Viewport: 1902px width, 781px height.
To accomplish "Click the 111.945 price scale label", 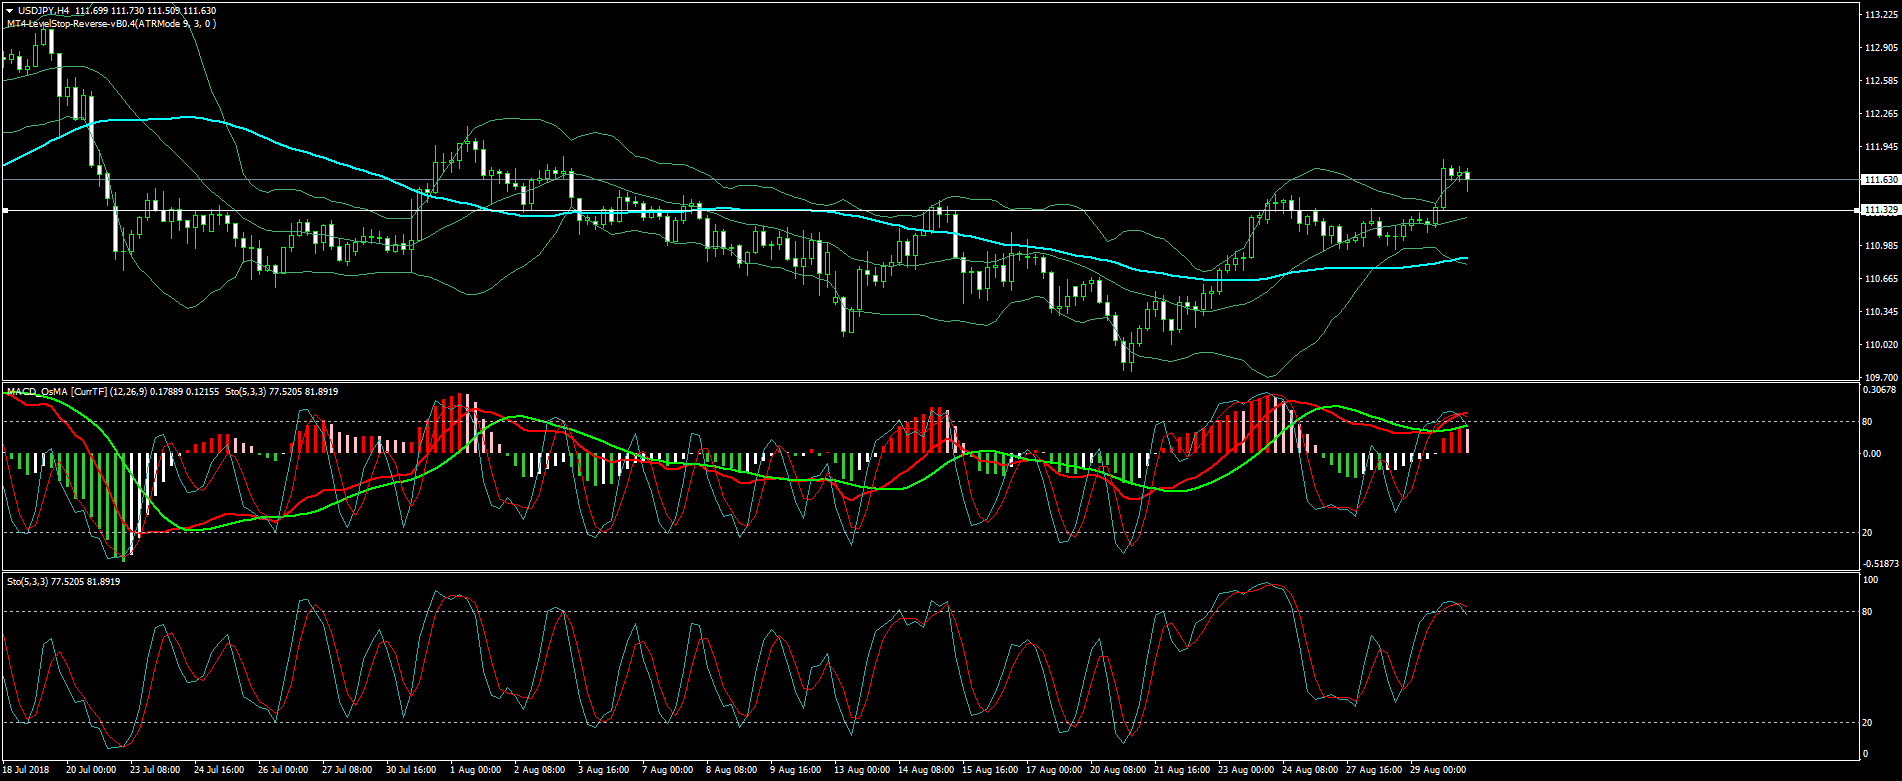I will tap(1881, 147).
